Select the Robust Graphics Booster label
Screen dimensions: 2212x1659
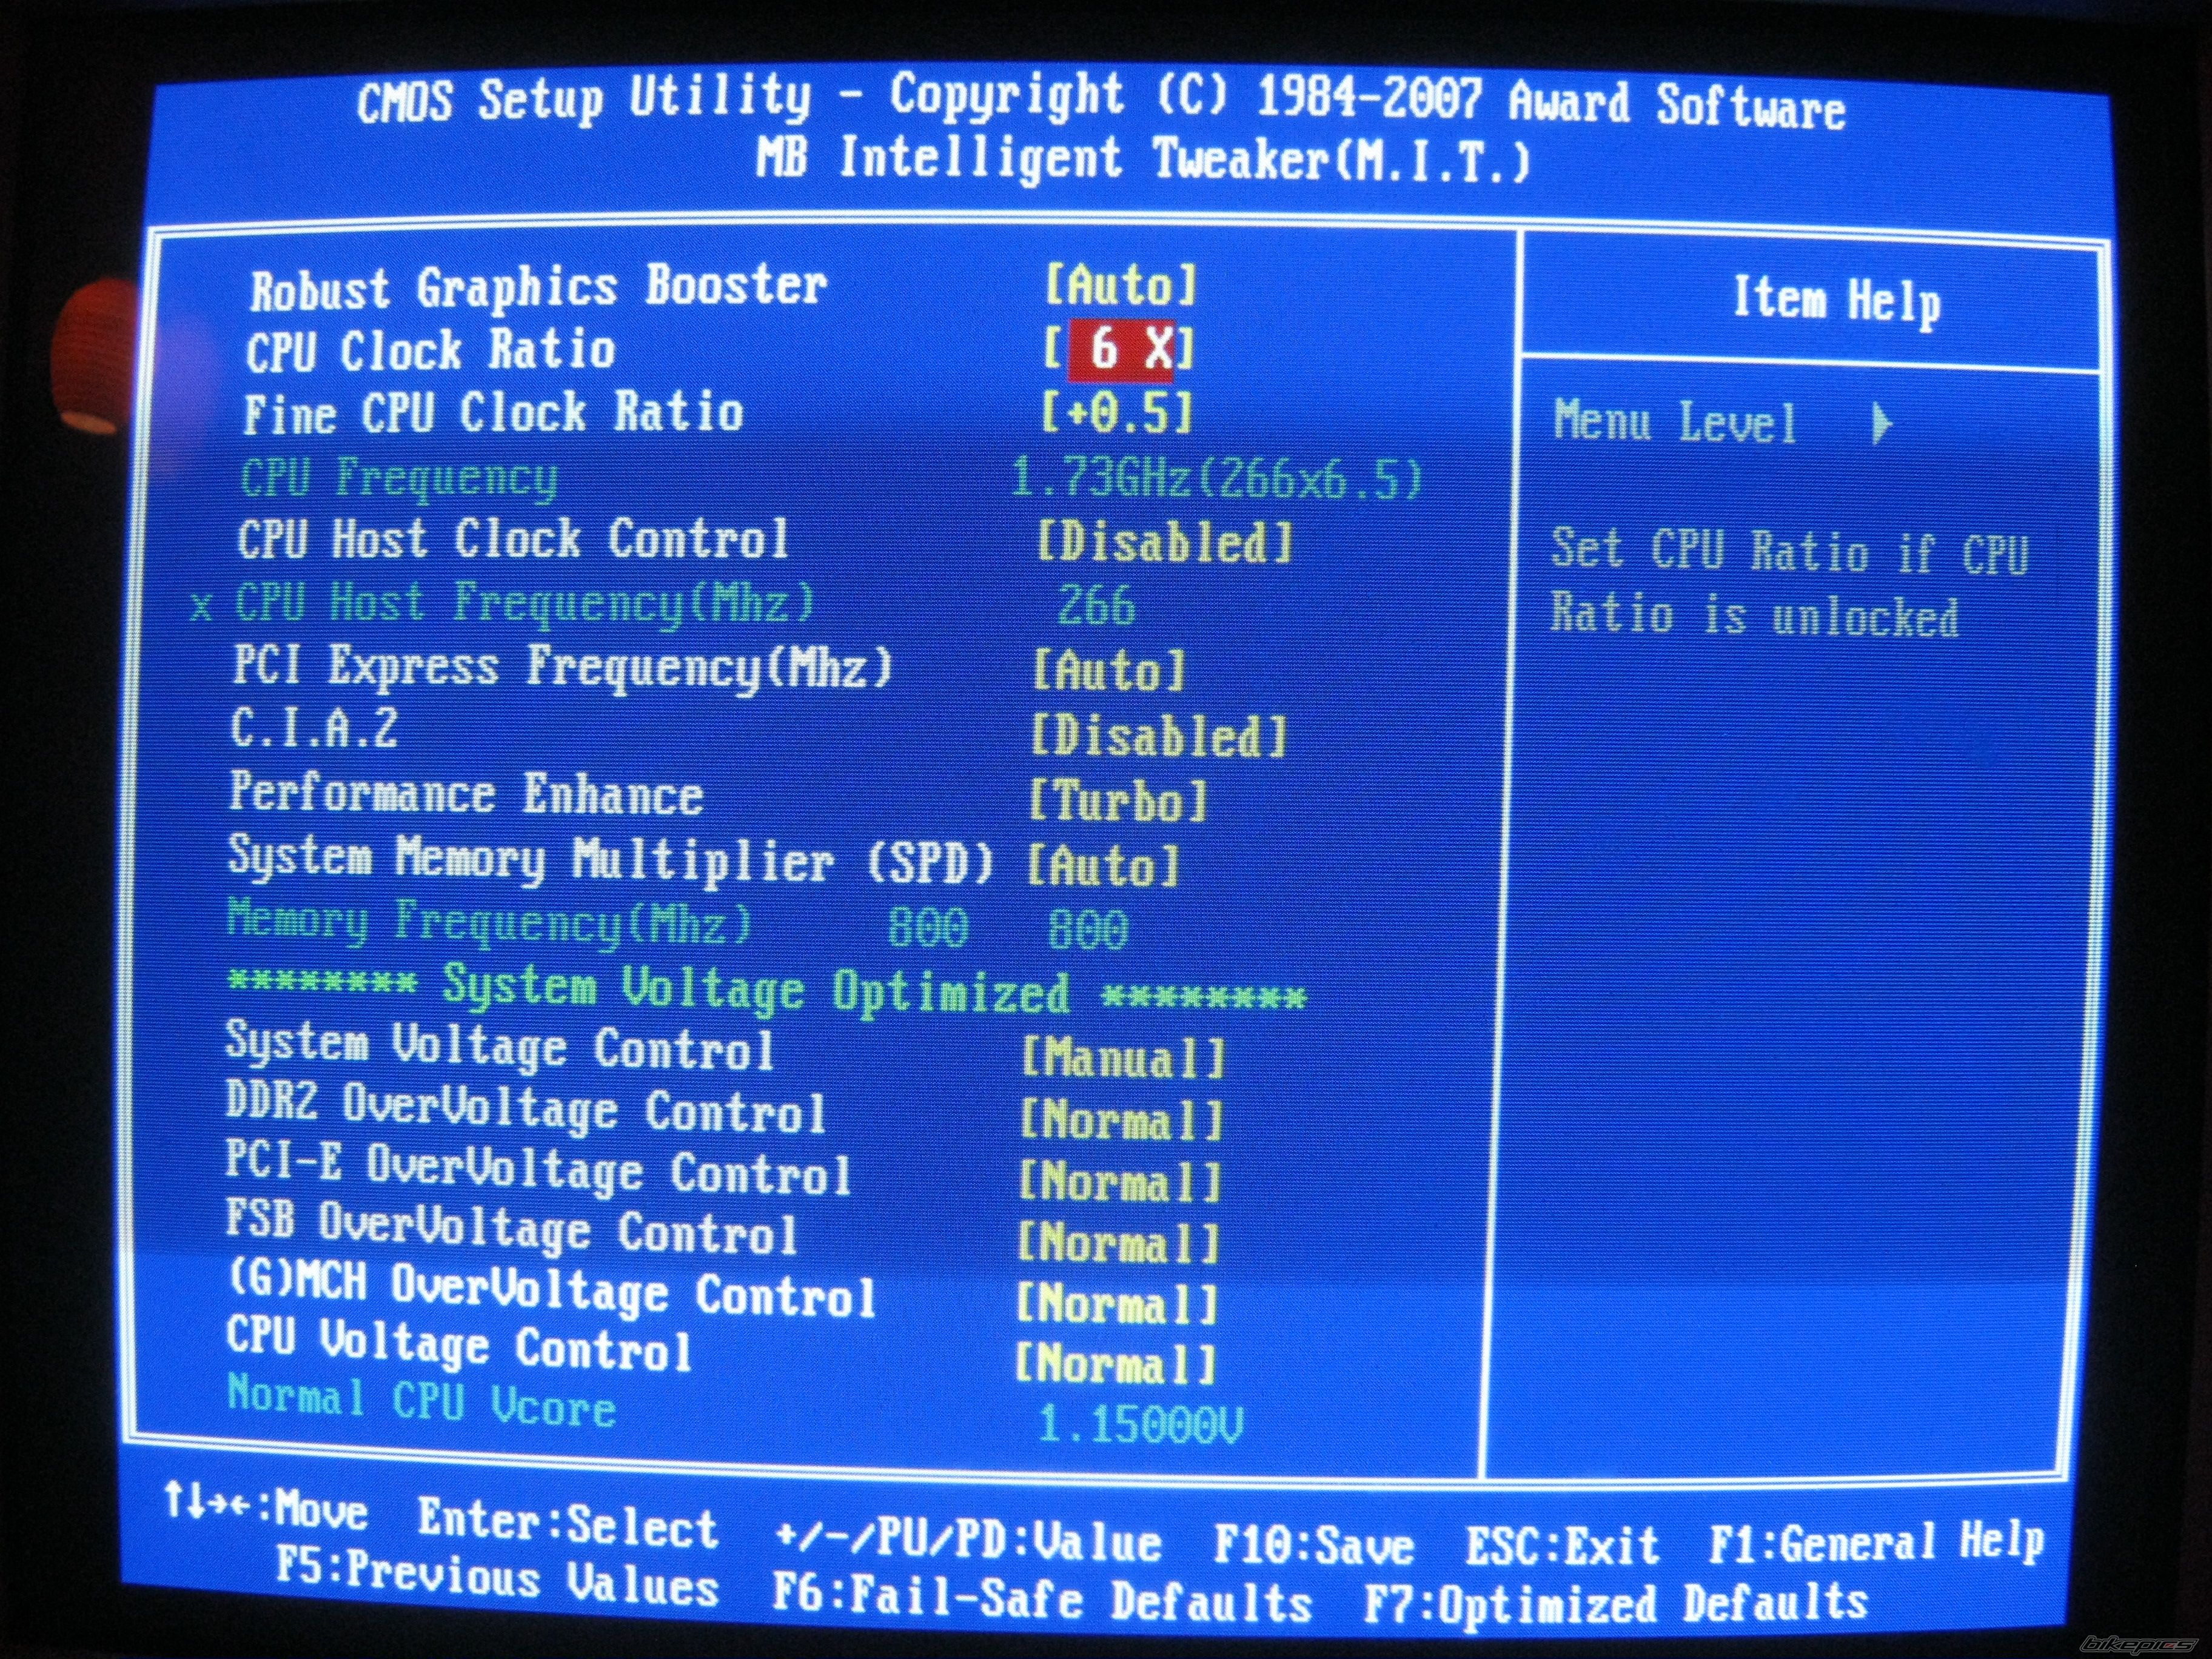point(538,288)
